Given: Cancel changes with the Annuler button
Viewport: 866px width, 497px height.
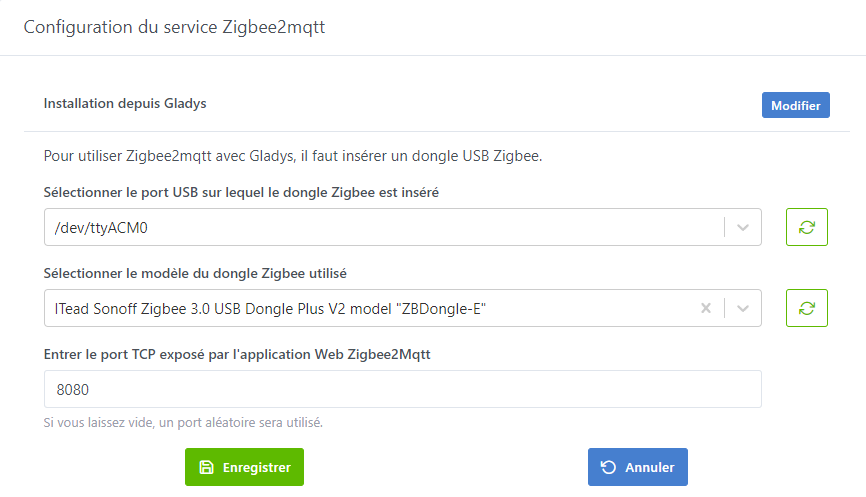Looking at the screenshot, I should pyautogui.click(x=638, y=467).
